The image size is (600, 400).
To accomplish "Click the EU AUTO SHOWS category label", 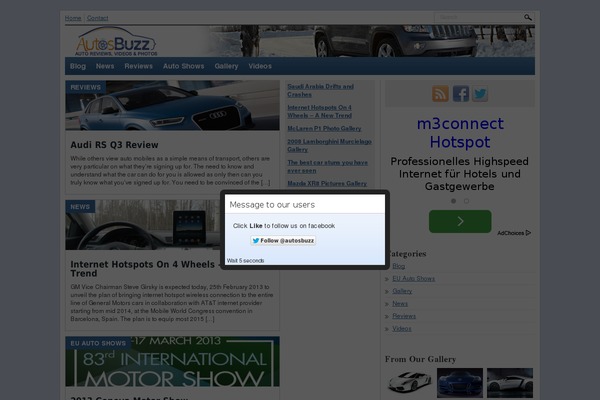I will click(x=98, y=343).
